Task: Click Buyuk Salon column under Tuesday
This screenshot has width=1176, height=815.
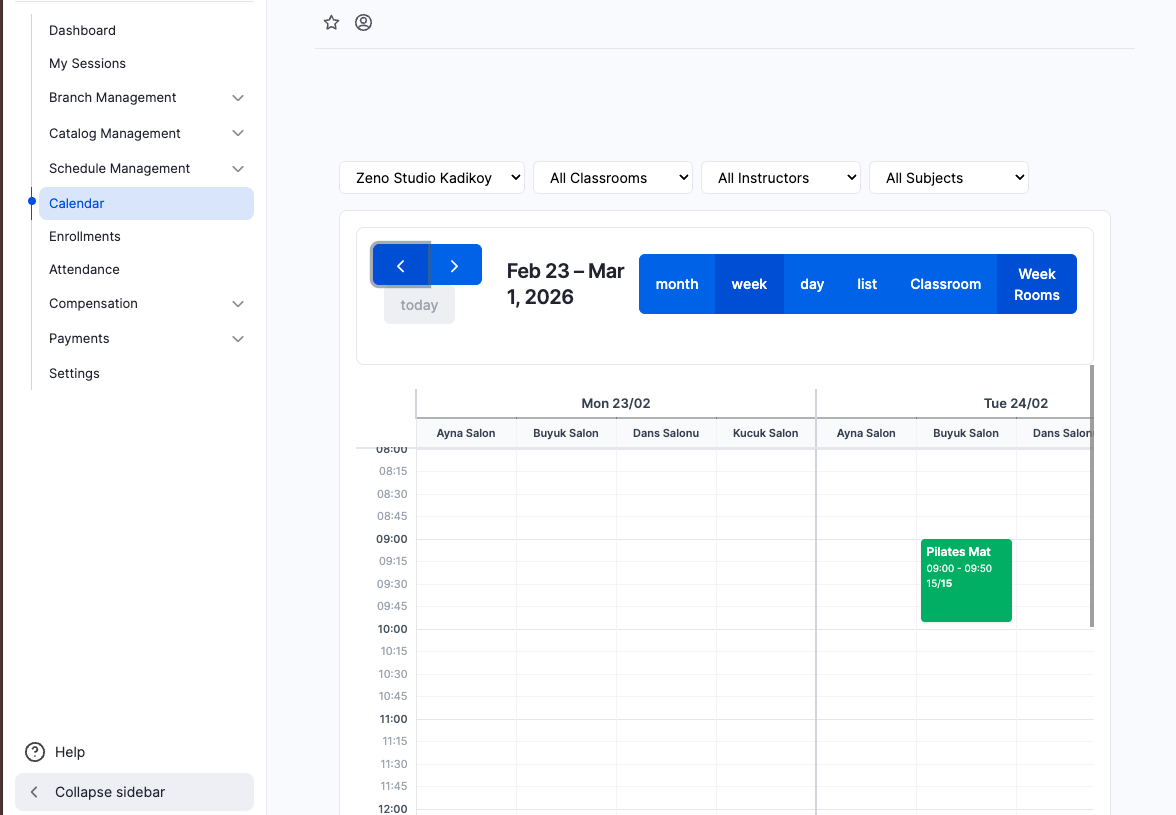Action: (x=966, y=433)
